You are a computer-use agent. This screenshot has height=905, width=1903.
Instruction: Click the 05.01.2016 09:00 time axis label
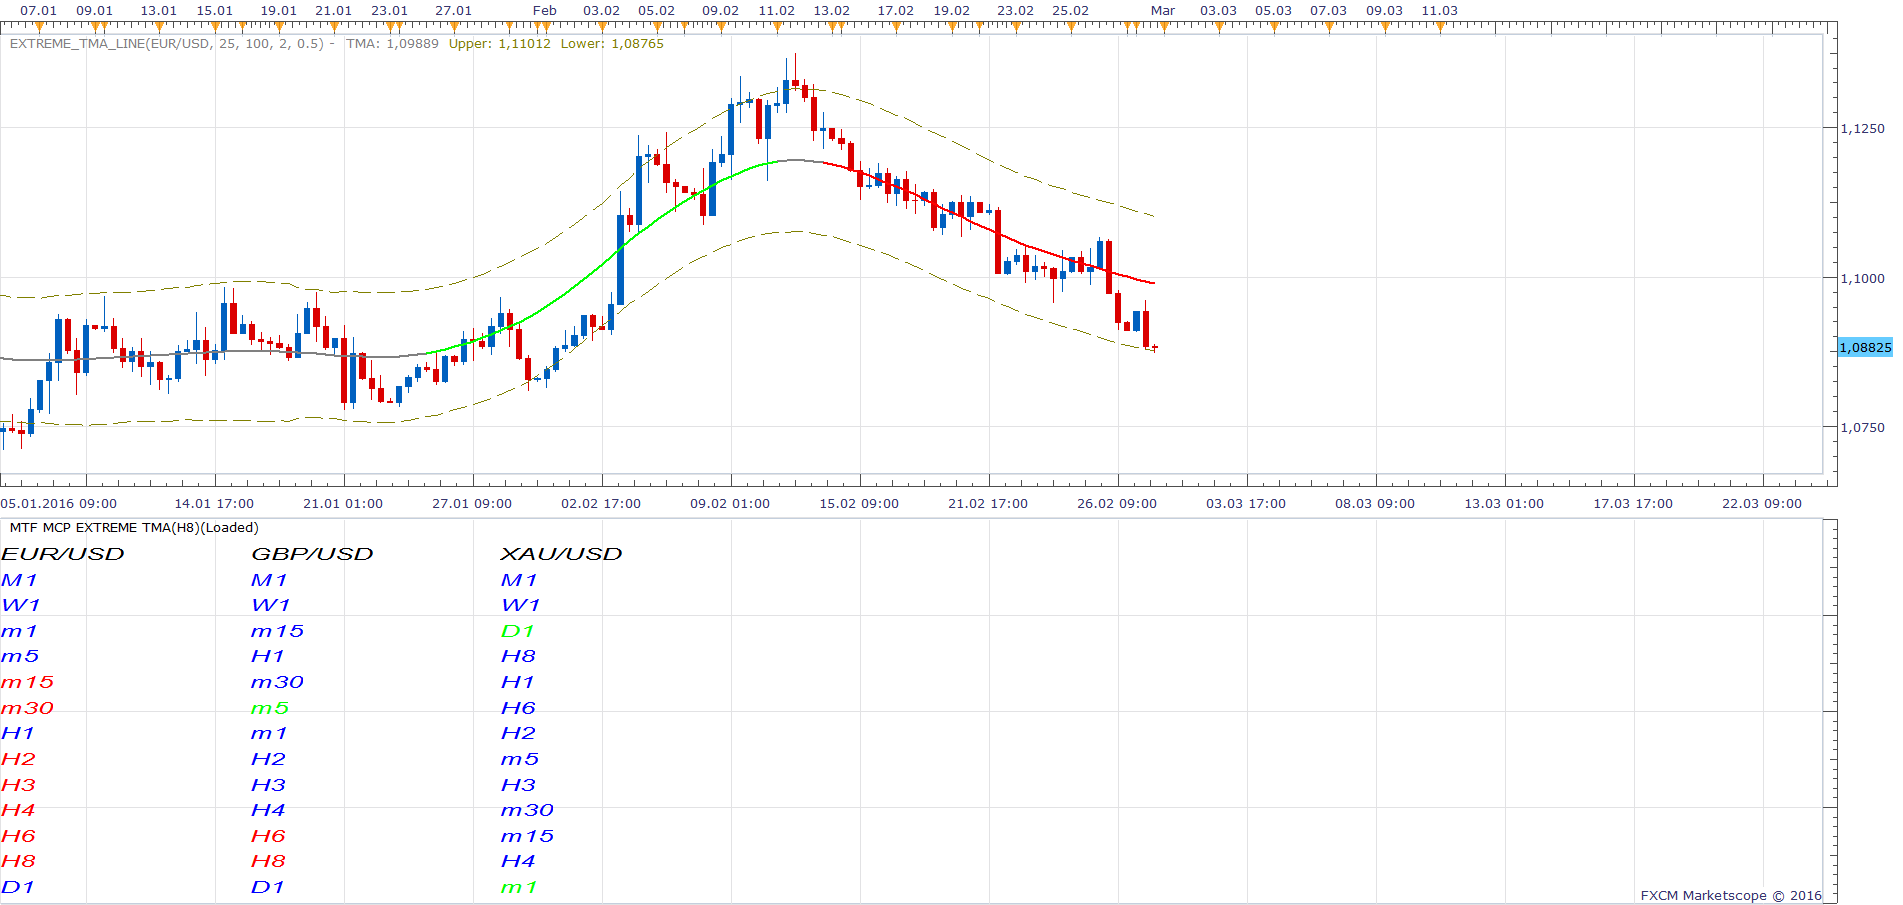tap(59, 504)
